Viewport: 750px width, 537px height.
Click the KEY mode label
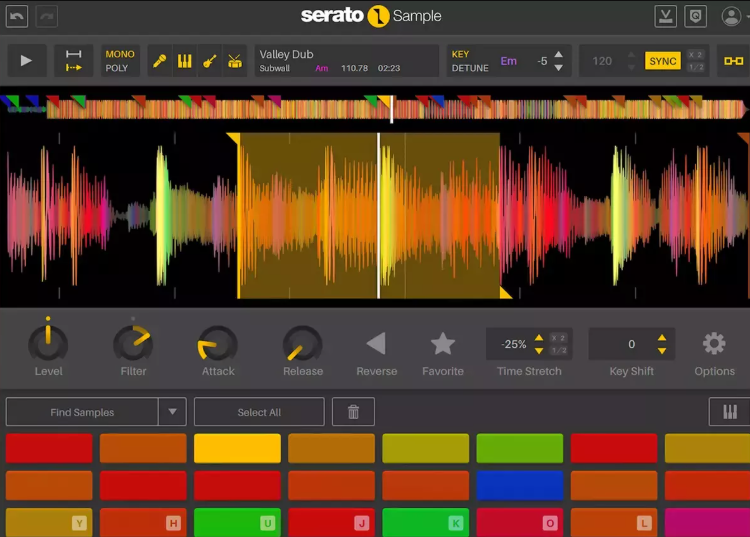coord(460,54)
